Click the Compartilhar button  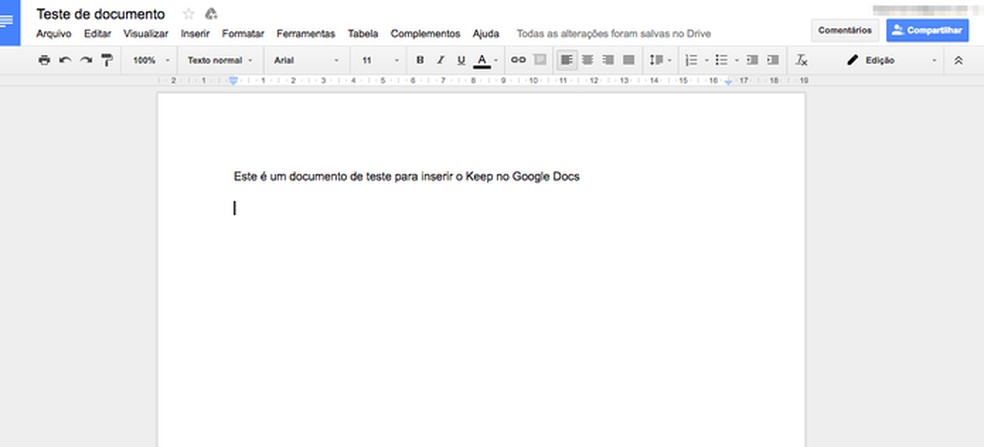point(927,30)
